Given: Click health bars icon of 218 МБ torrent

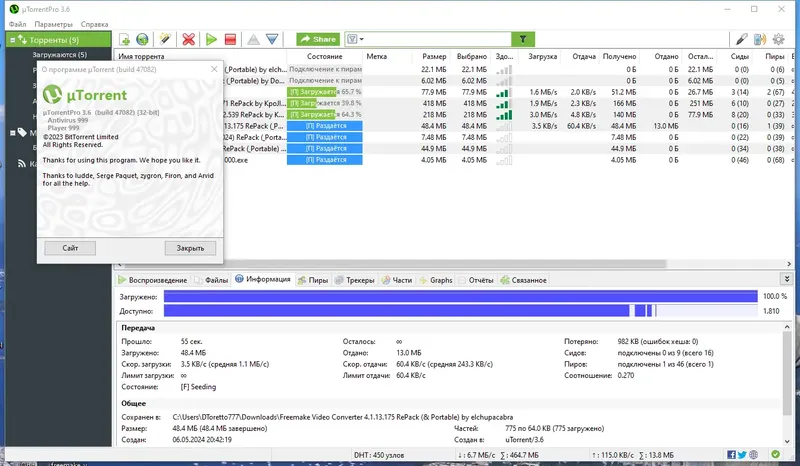Looking at the screenshot, I should 503,115.
